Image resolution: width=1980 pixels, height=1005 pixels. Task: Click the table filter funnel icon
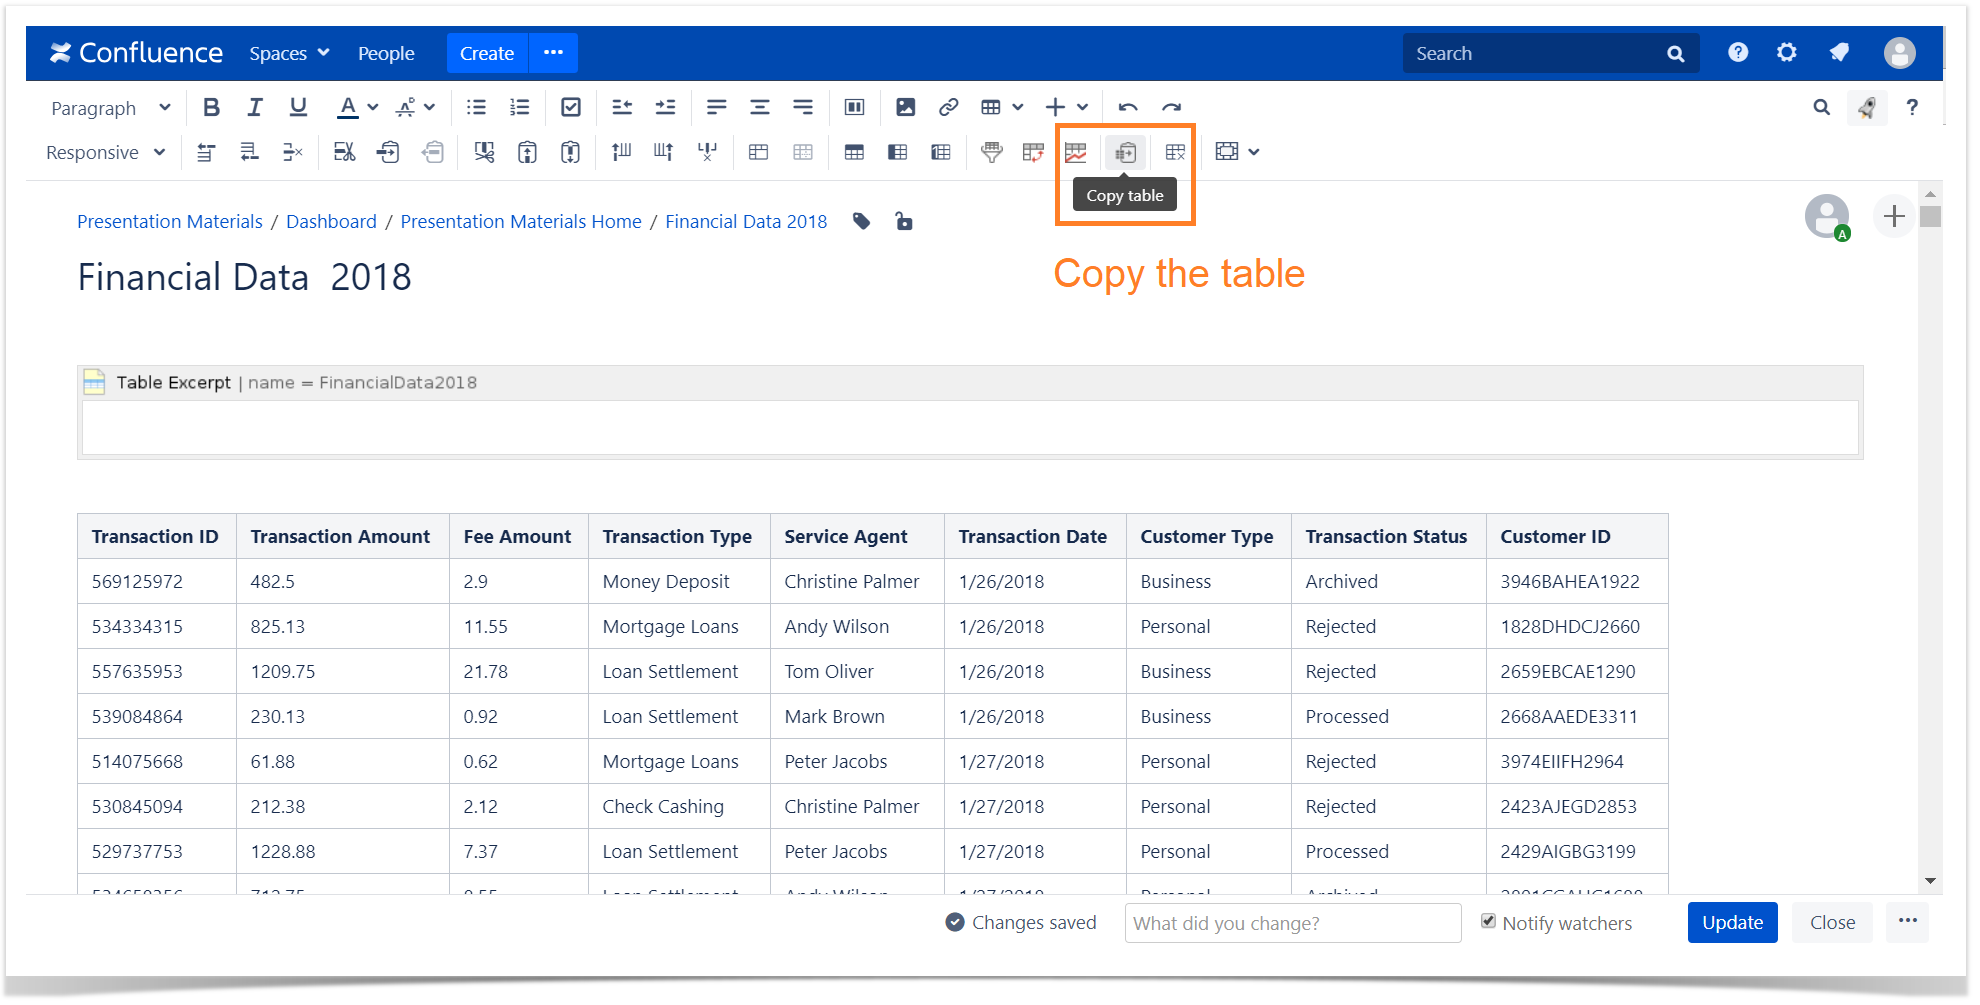tap(991, 152)
